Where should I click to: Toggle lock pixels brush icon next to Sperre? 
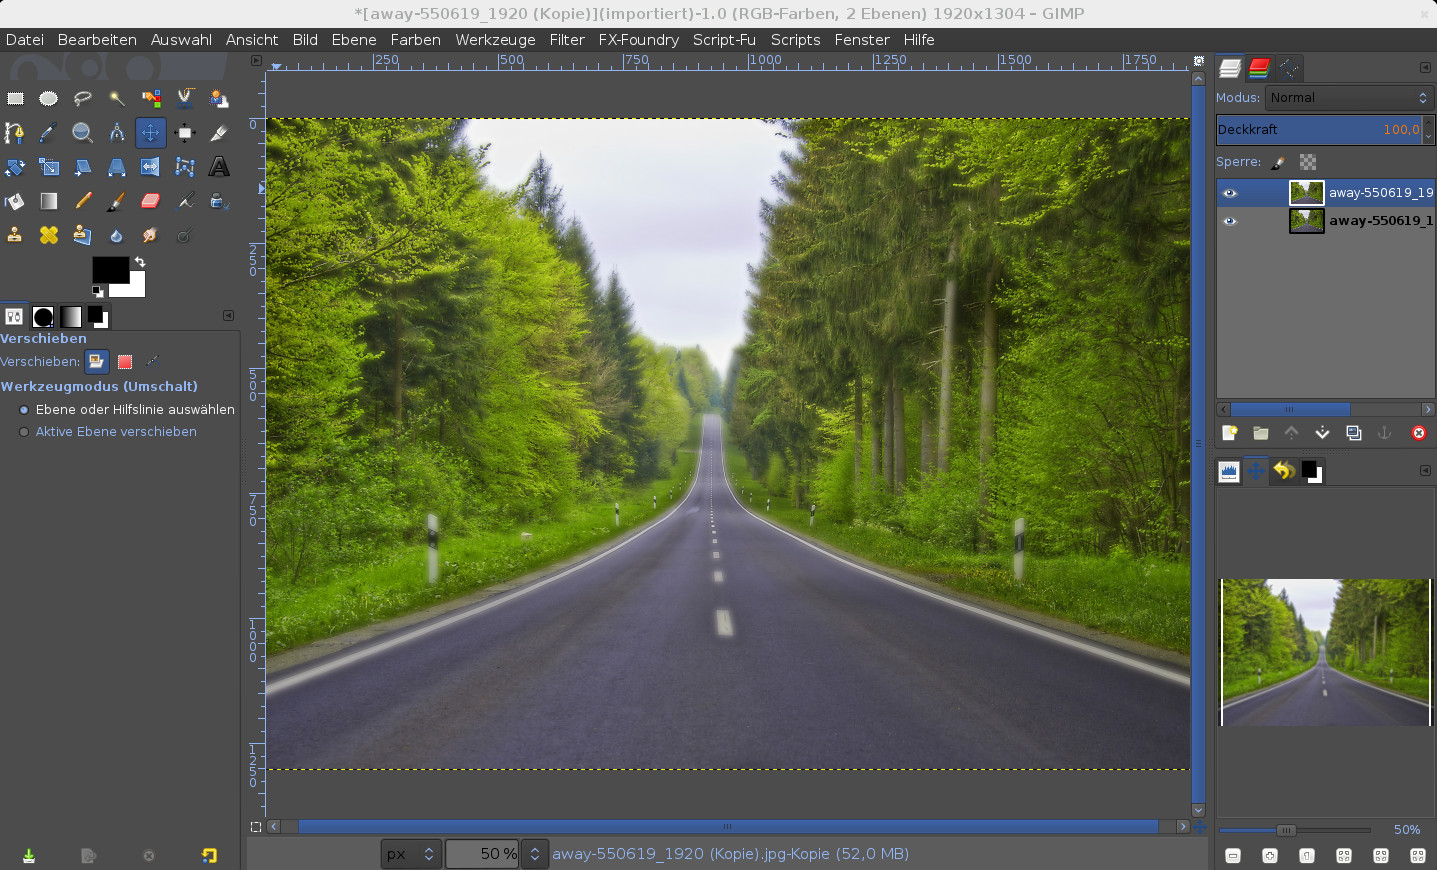(1278, 162)
